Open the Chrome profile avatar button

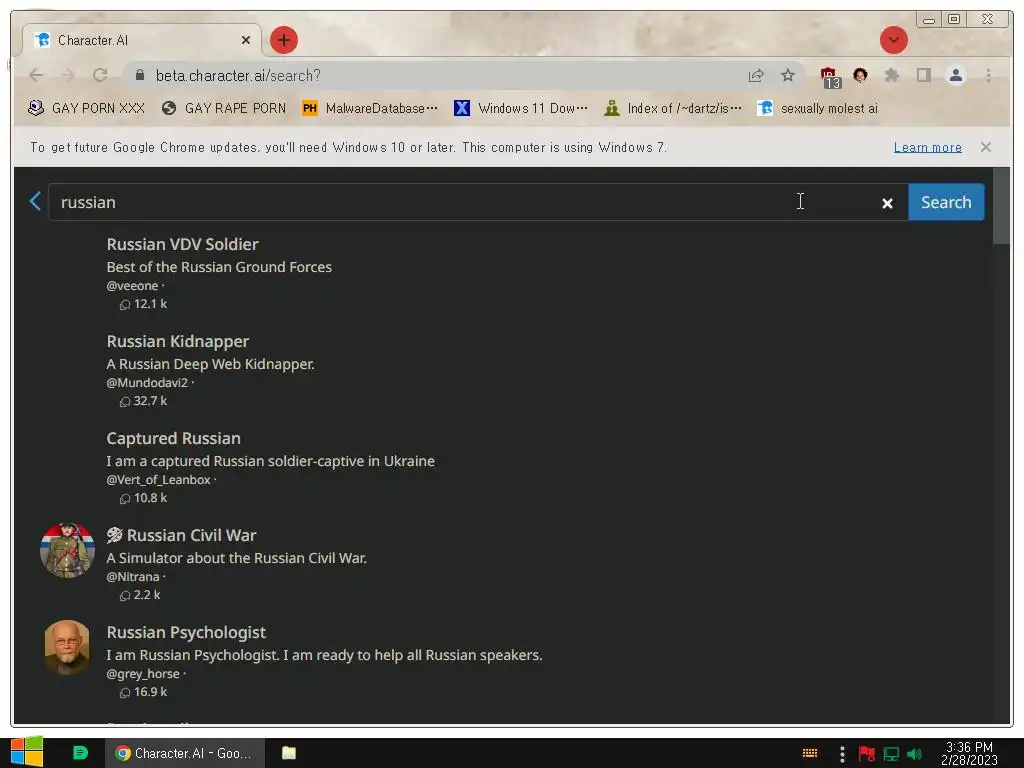coord(955,75)
